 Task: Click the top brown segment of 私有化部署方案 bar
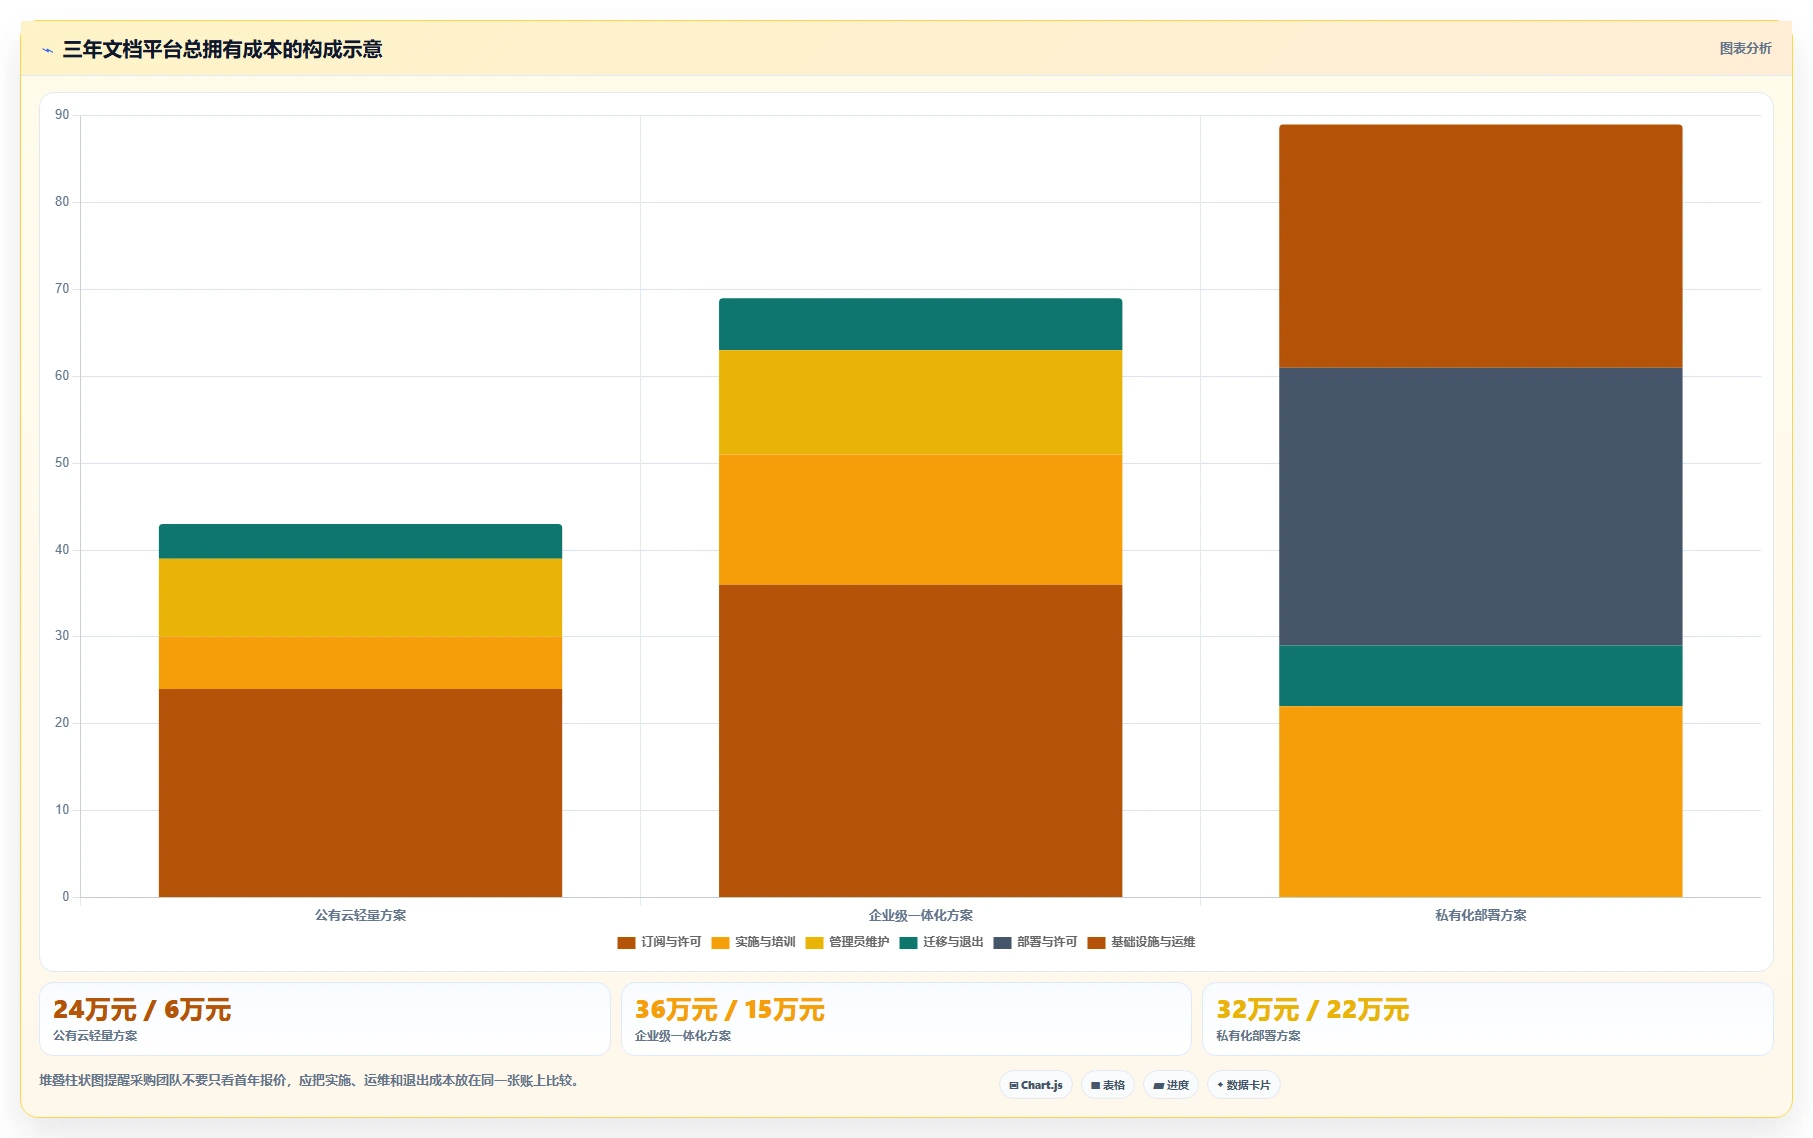tap(1480, 246)
